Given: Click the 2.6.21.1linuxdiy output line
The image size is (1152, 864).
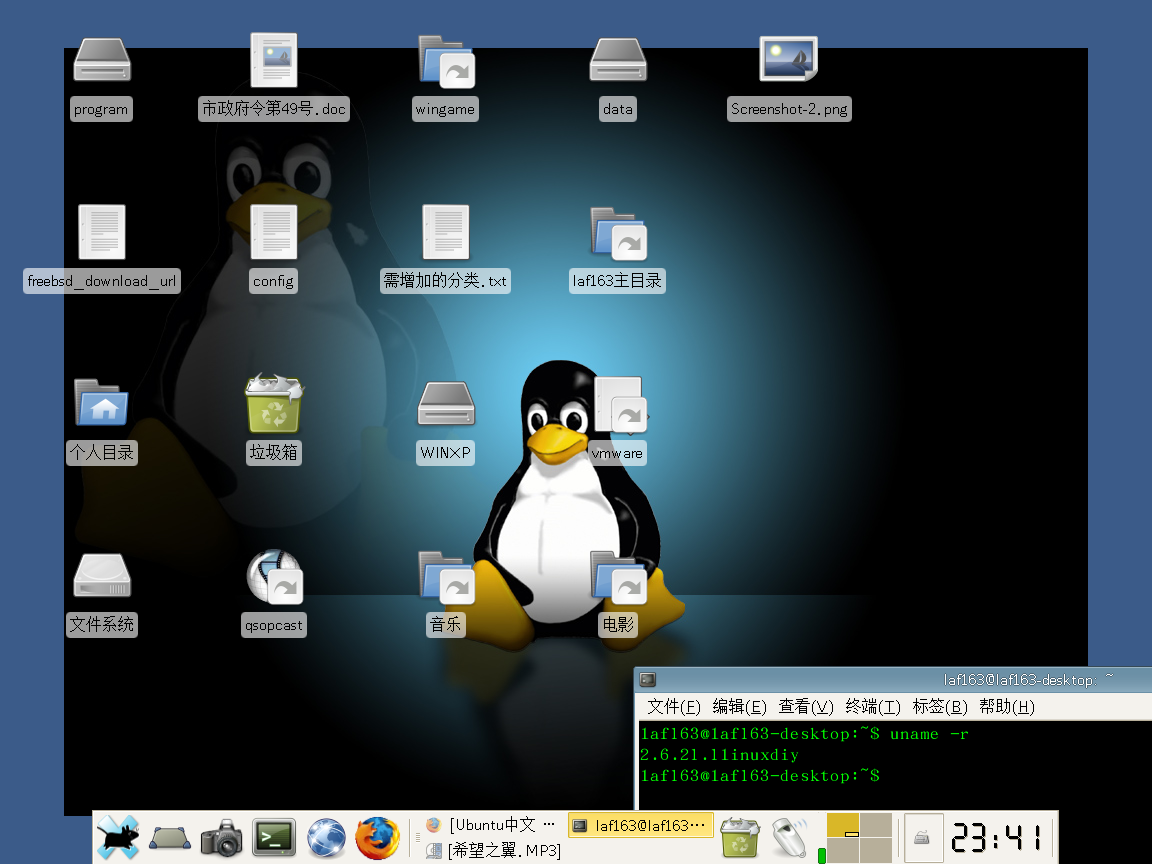Looking at the screenshot, I should coord(719,755).
